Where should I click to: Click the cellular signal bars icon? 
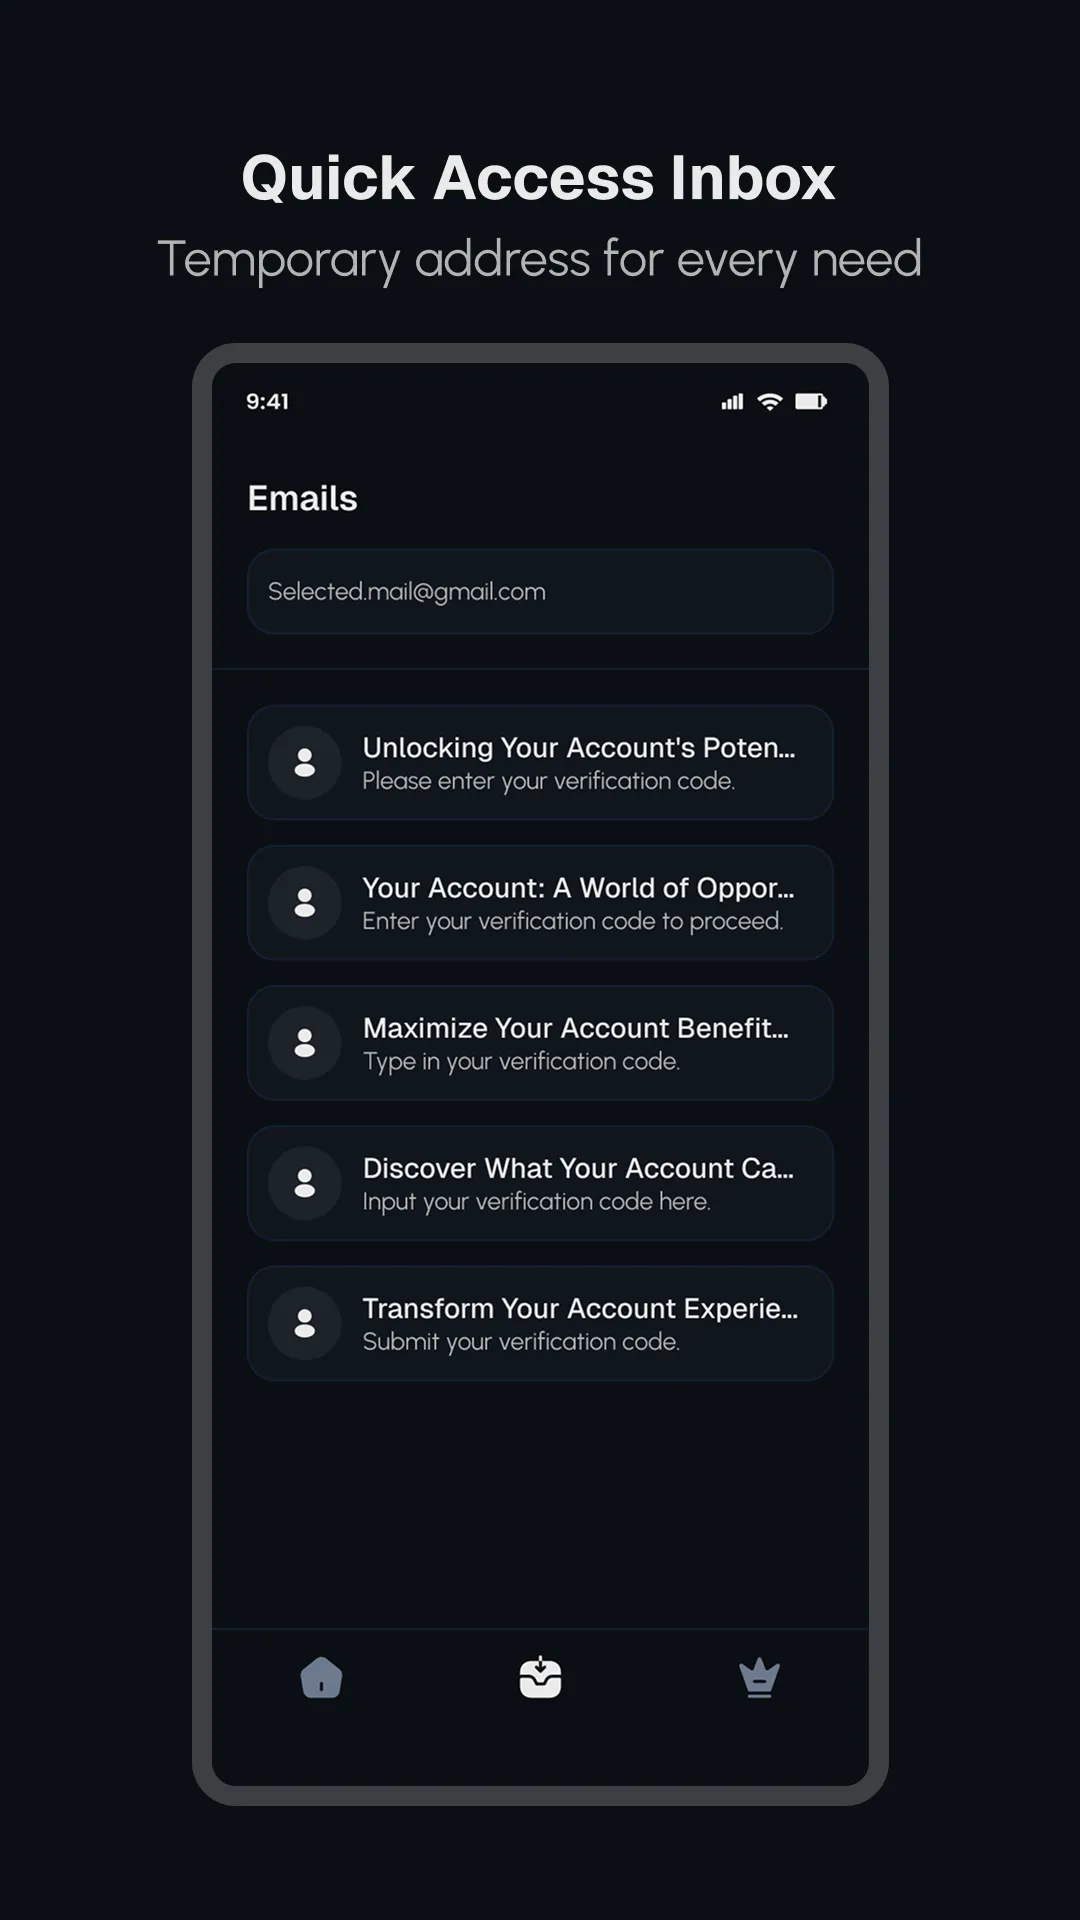point(732,401)
